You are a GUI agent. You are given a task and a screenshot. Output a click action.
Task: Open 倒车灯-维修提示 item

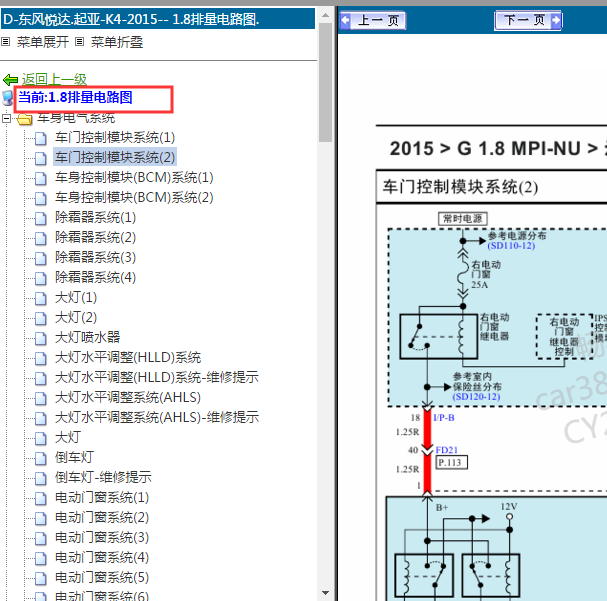point(103,478)
